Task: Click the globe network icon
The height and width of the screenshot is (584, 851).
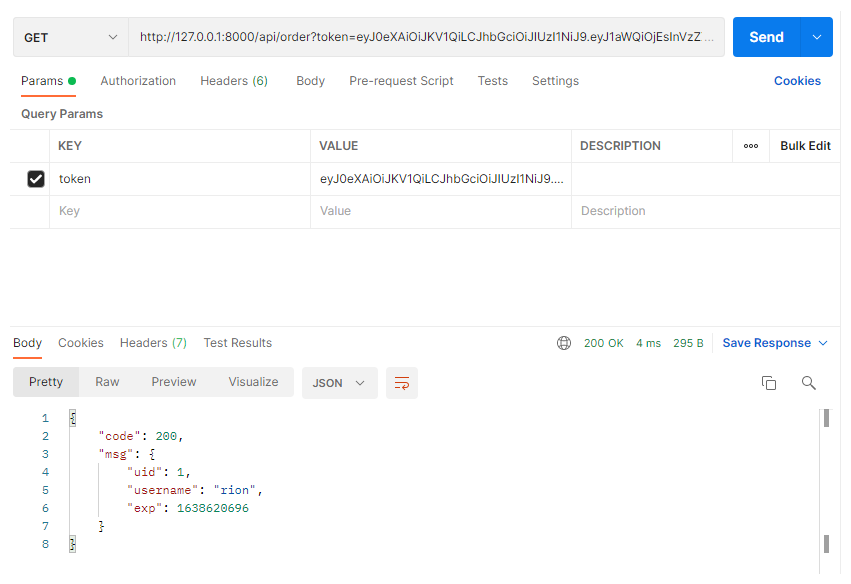Action: click(564, 343)
